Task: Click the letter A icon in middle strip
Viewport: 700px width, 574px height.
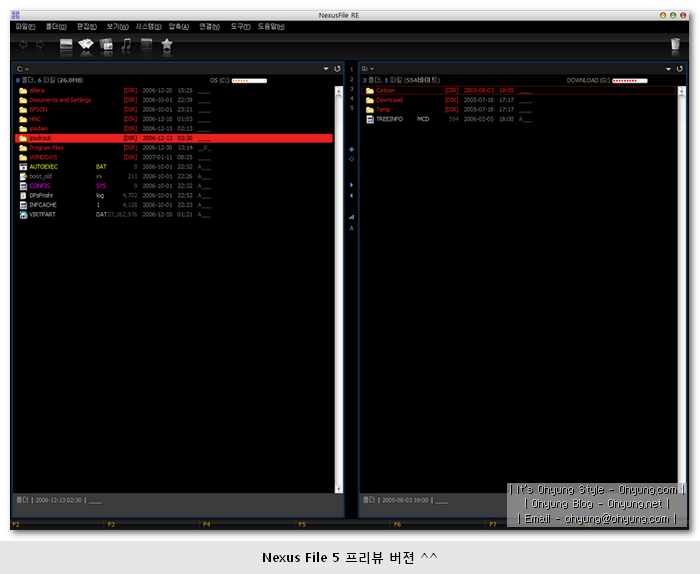Action: (351, 228)
